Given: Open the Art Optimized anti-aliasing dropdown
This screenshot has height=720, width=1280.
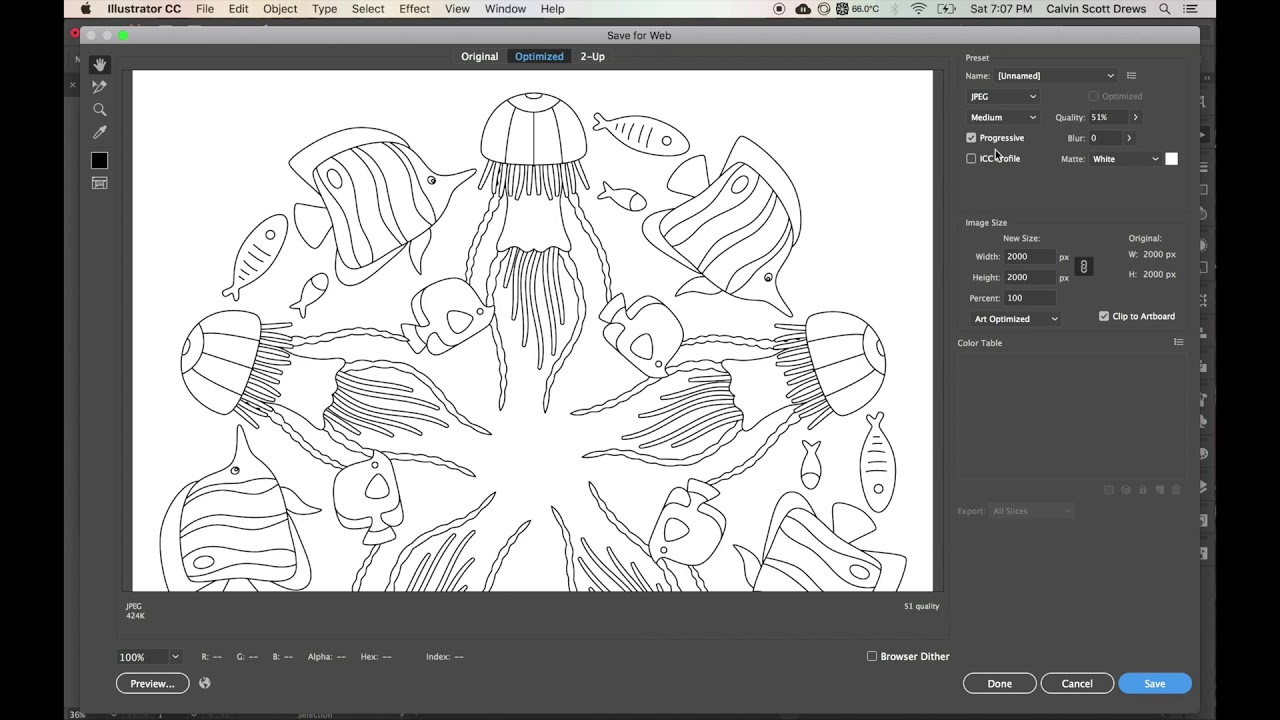Looking at the screenshot, I should [1015, 319].
